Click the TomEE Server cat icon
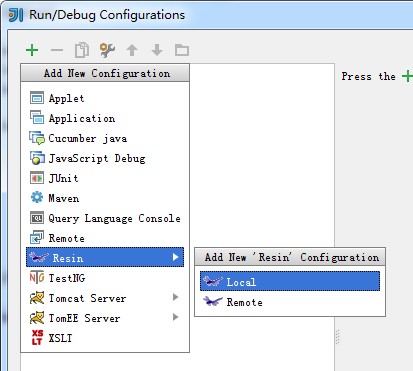The image size is (413, 371). [37, 318]
